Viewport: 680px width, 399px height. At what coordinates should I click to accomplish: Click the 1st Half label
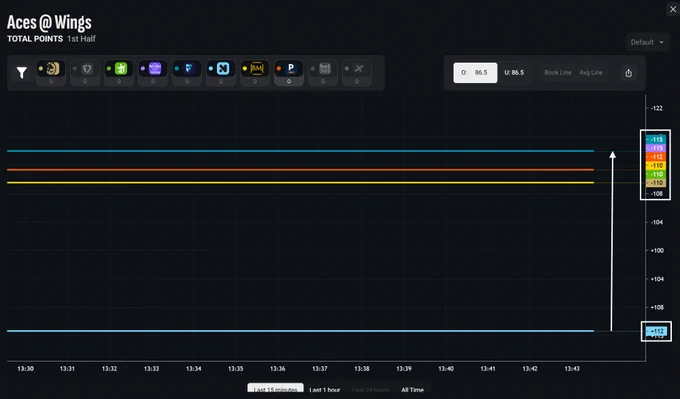click(81, 39)
